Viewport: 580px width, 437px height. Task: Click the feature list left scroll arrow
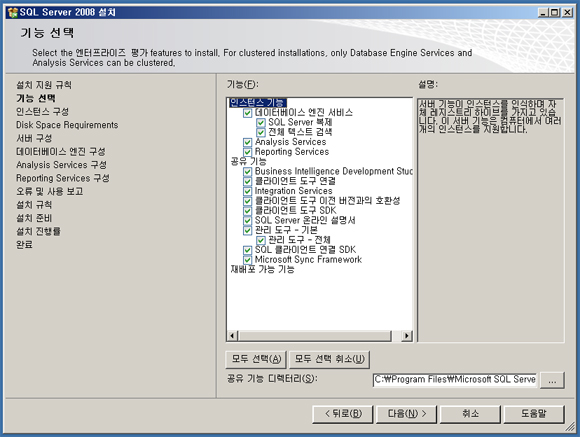(232, 336)
